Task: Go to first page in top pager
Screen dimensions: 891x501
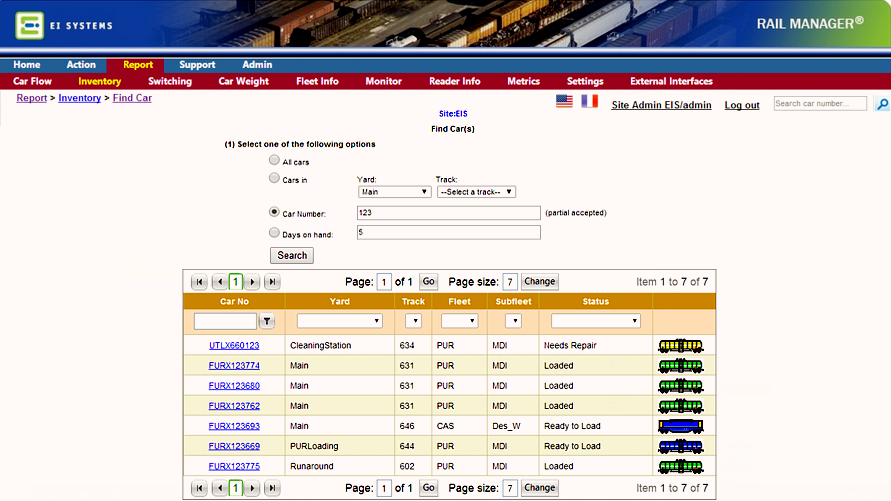Action: (199, 282)
